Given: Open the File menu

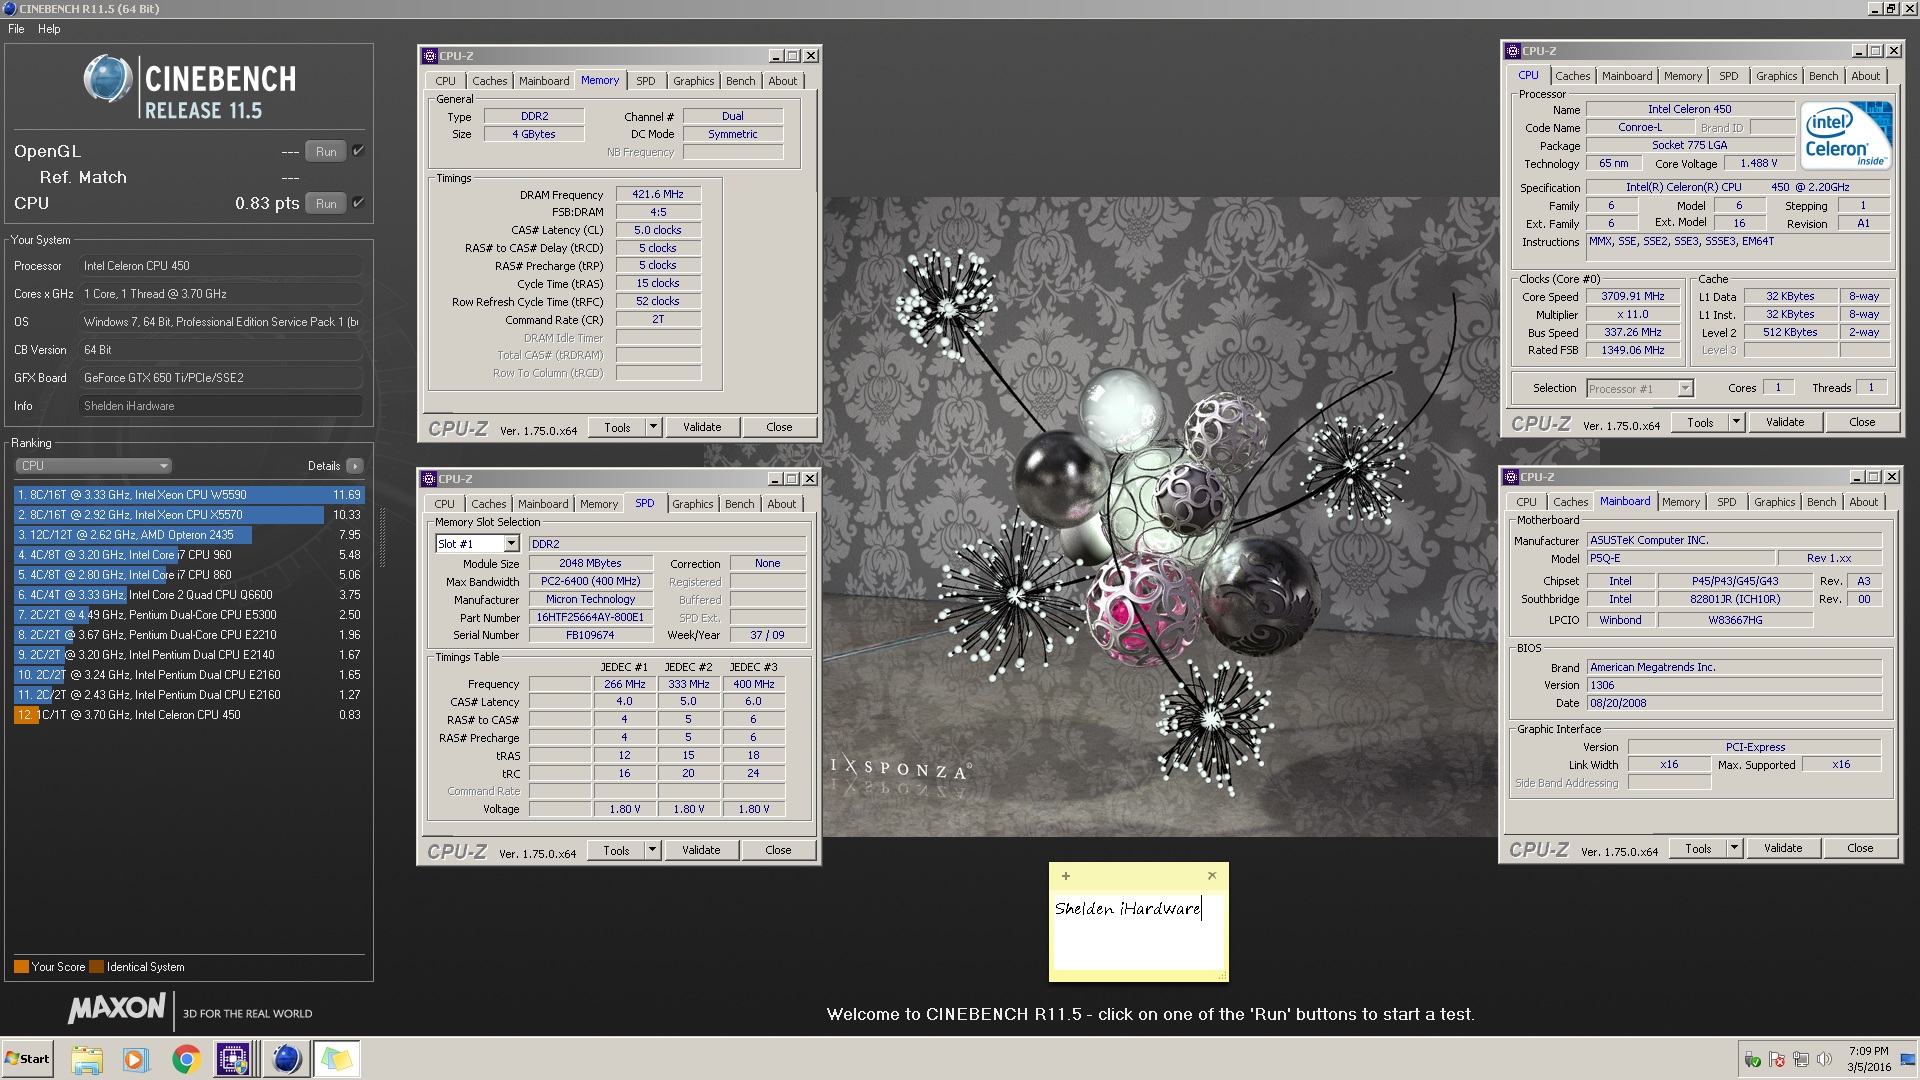Looking at the screenshot, I should click(x=16, y=29).
